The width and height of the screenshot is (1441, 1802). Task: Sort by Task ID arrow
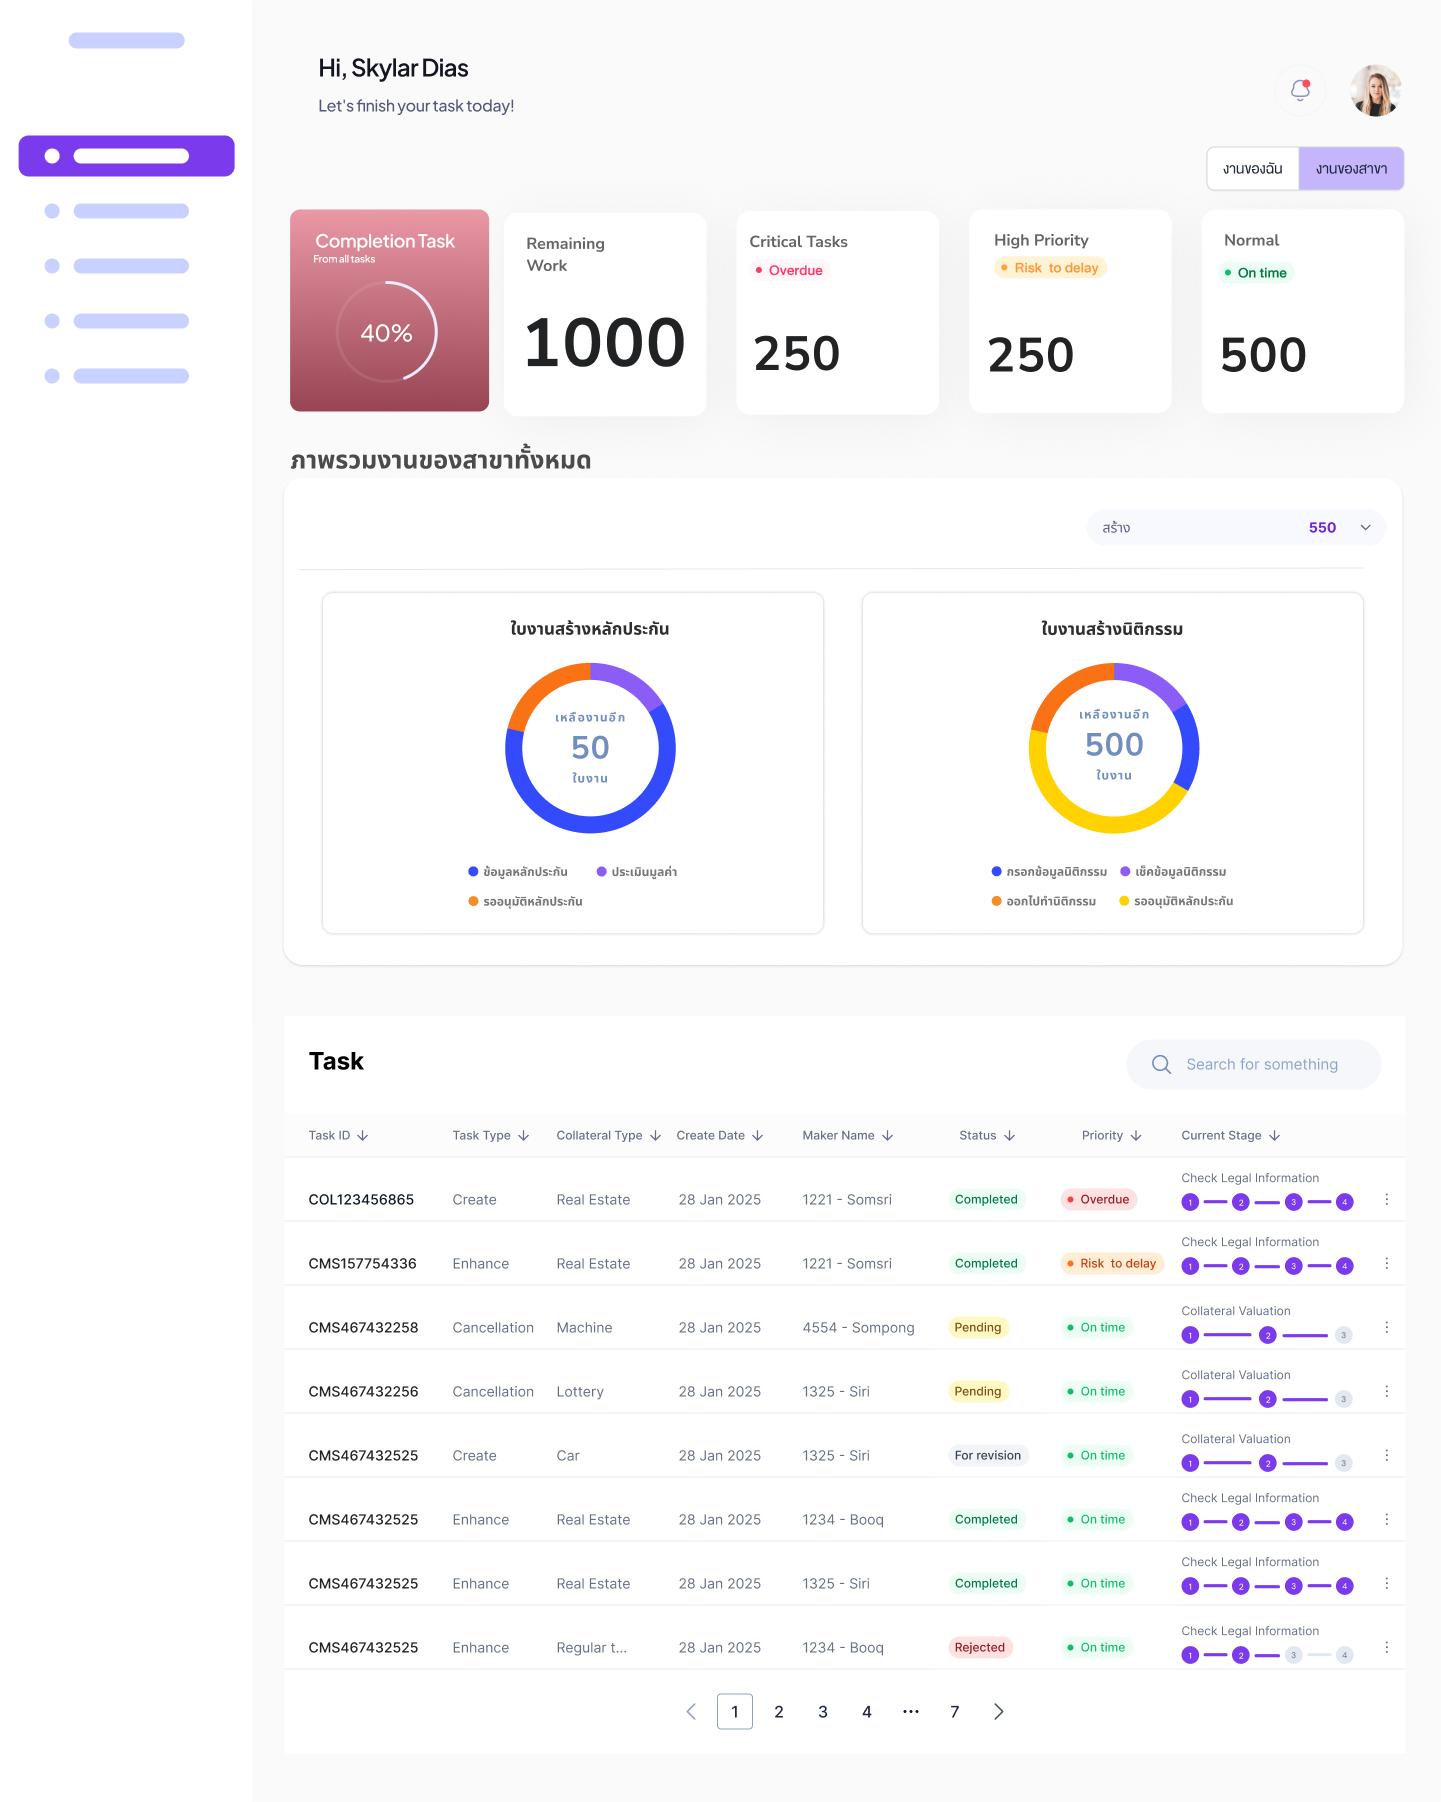point(363,1136)
